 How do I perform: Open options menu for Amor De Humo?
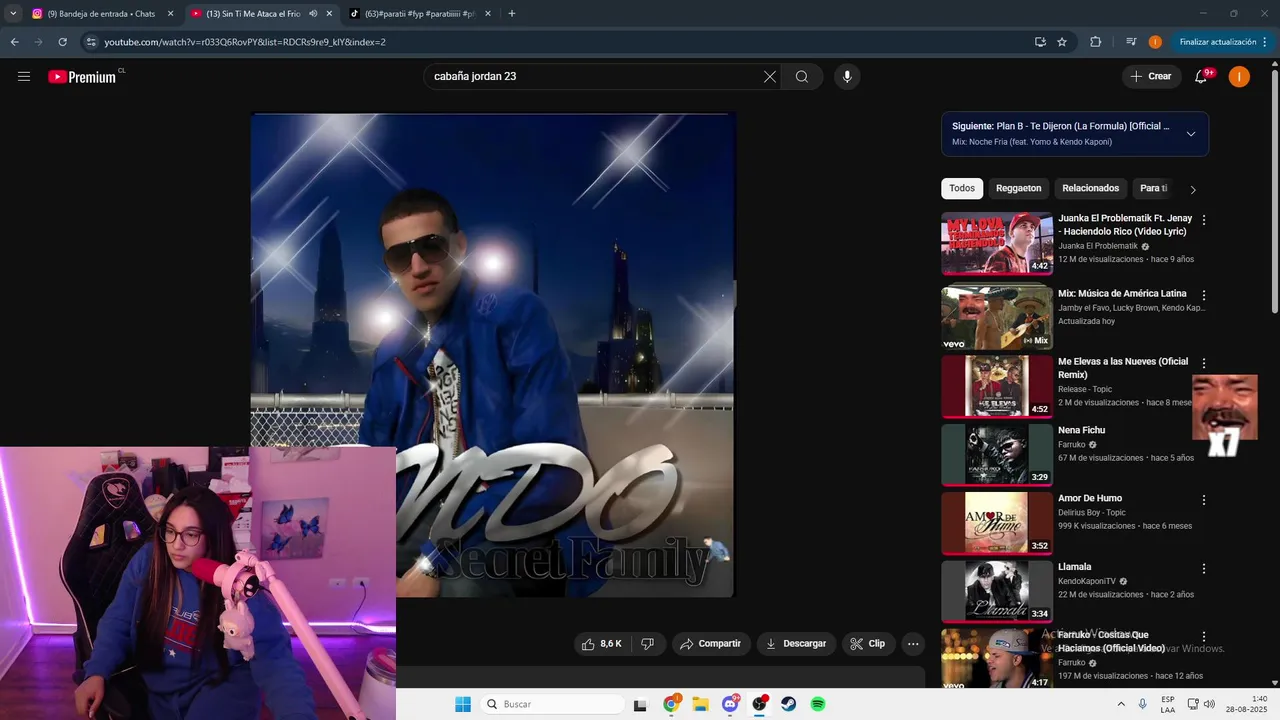(x=1204, y=499)
